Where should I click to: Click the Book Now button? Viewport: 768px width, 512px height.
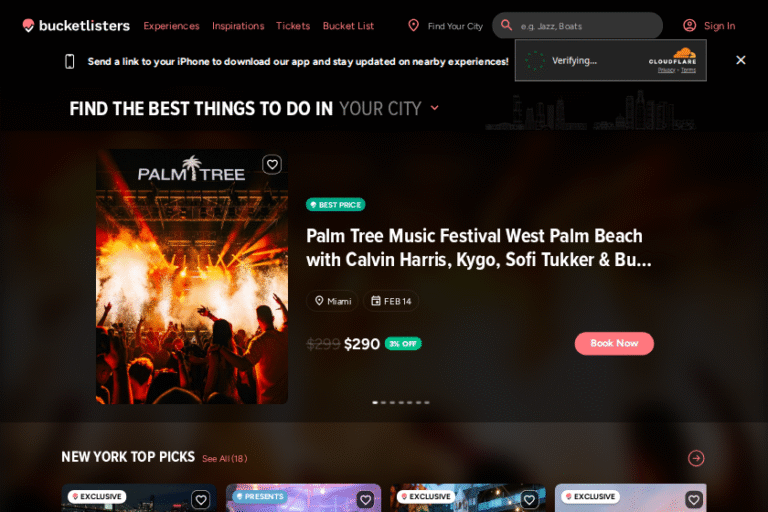click(614, 343)
